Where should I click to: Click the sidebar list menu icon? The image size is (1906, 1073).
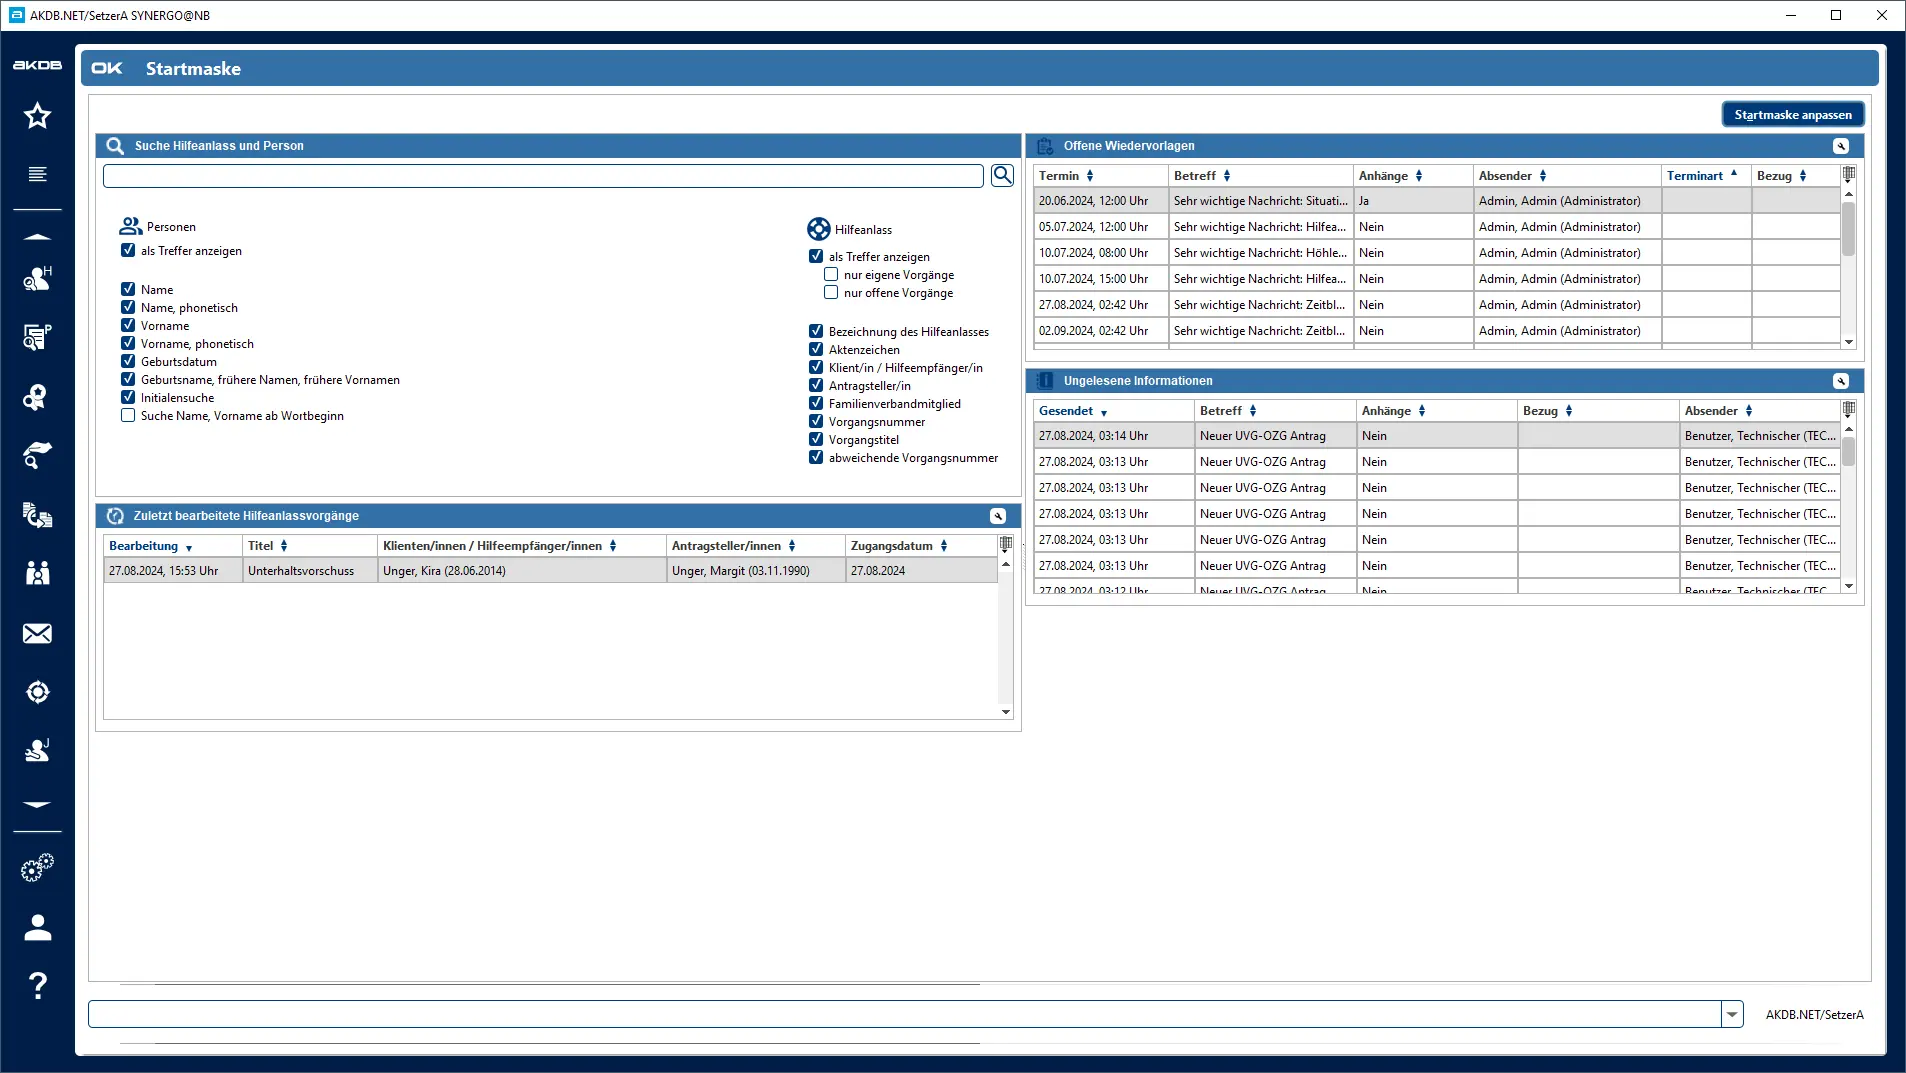coord(37,174)
